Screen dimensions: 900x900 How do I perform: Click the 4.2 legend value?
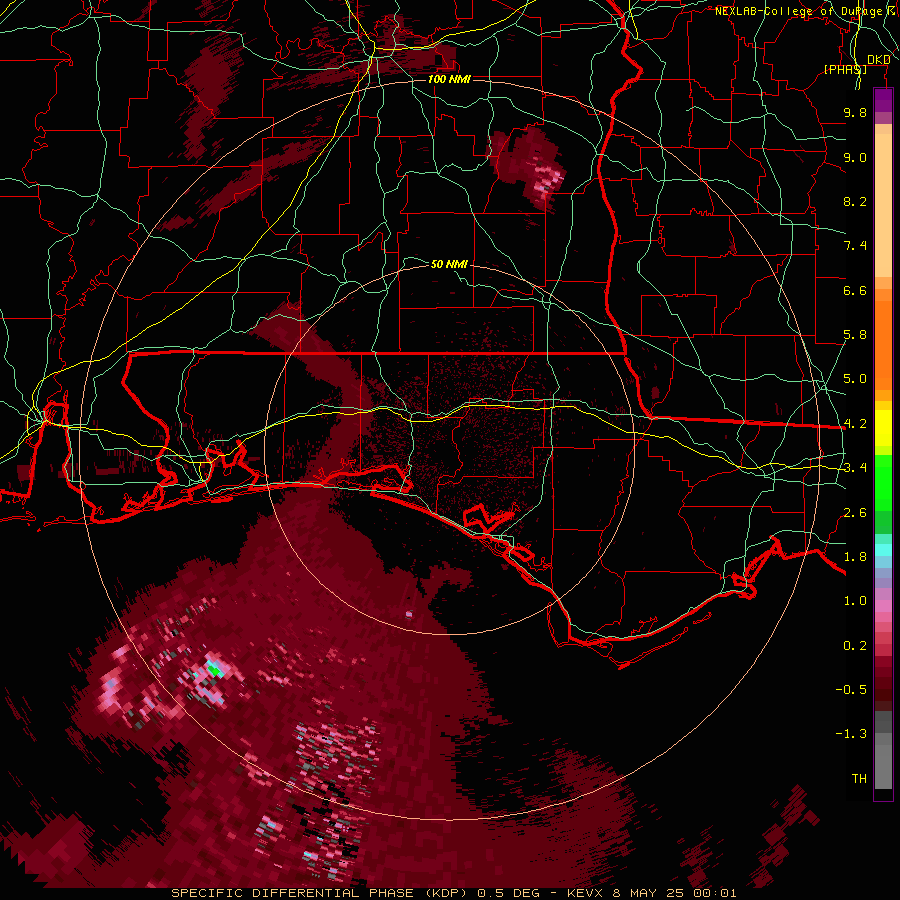tap(855, 424)
